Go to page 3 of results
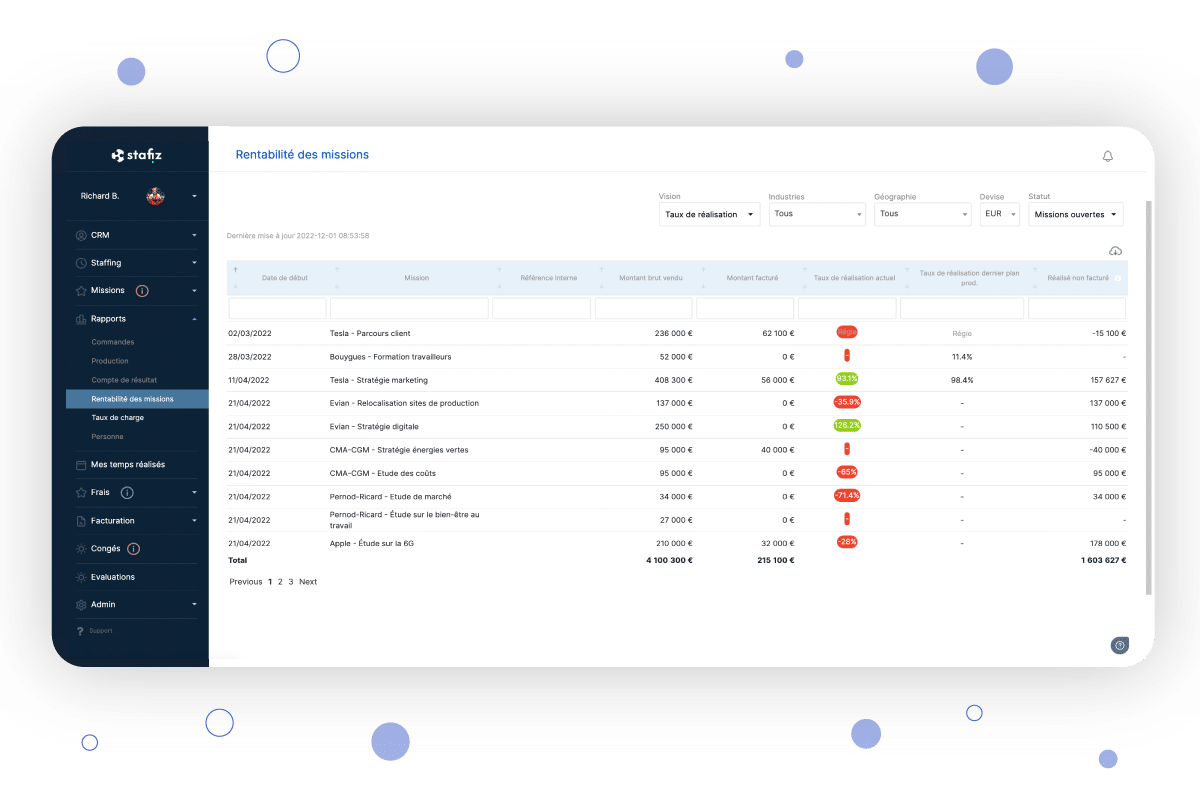The image size is (1200, 800). (x=291, y=582)
